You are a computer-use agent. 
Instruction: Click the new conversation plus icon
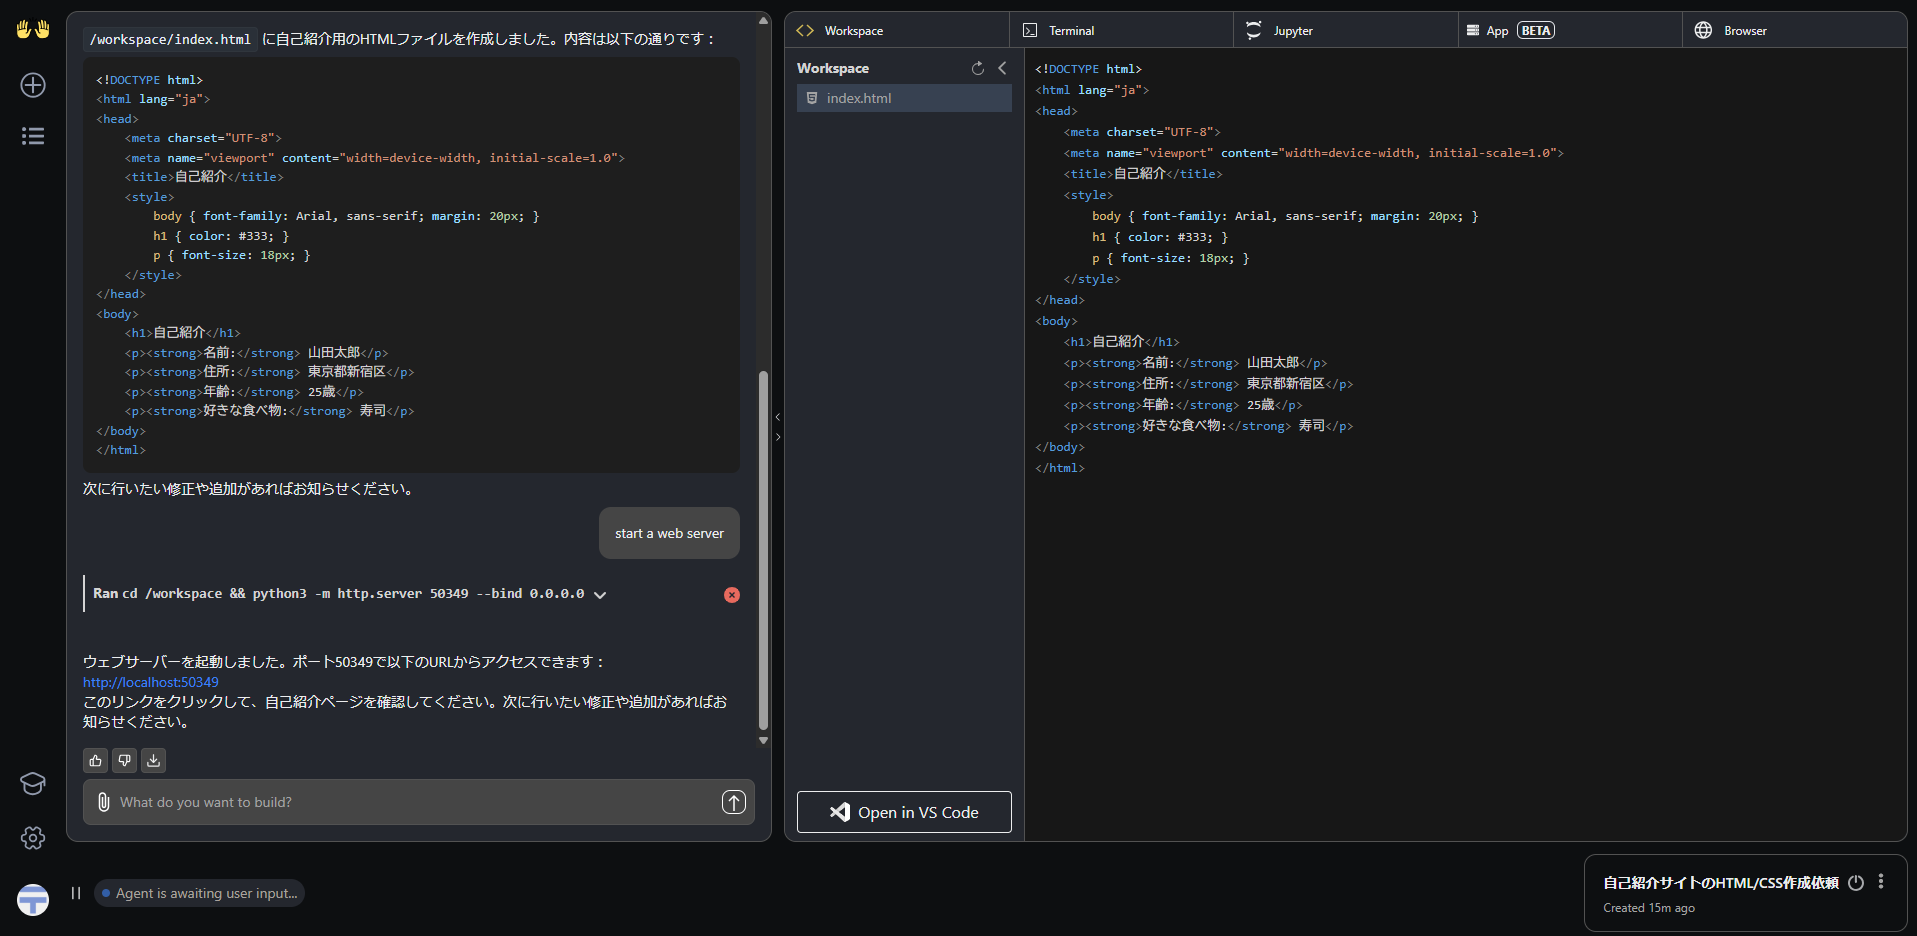(33, 85)
